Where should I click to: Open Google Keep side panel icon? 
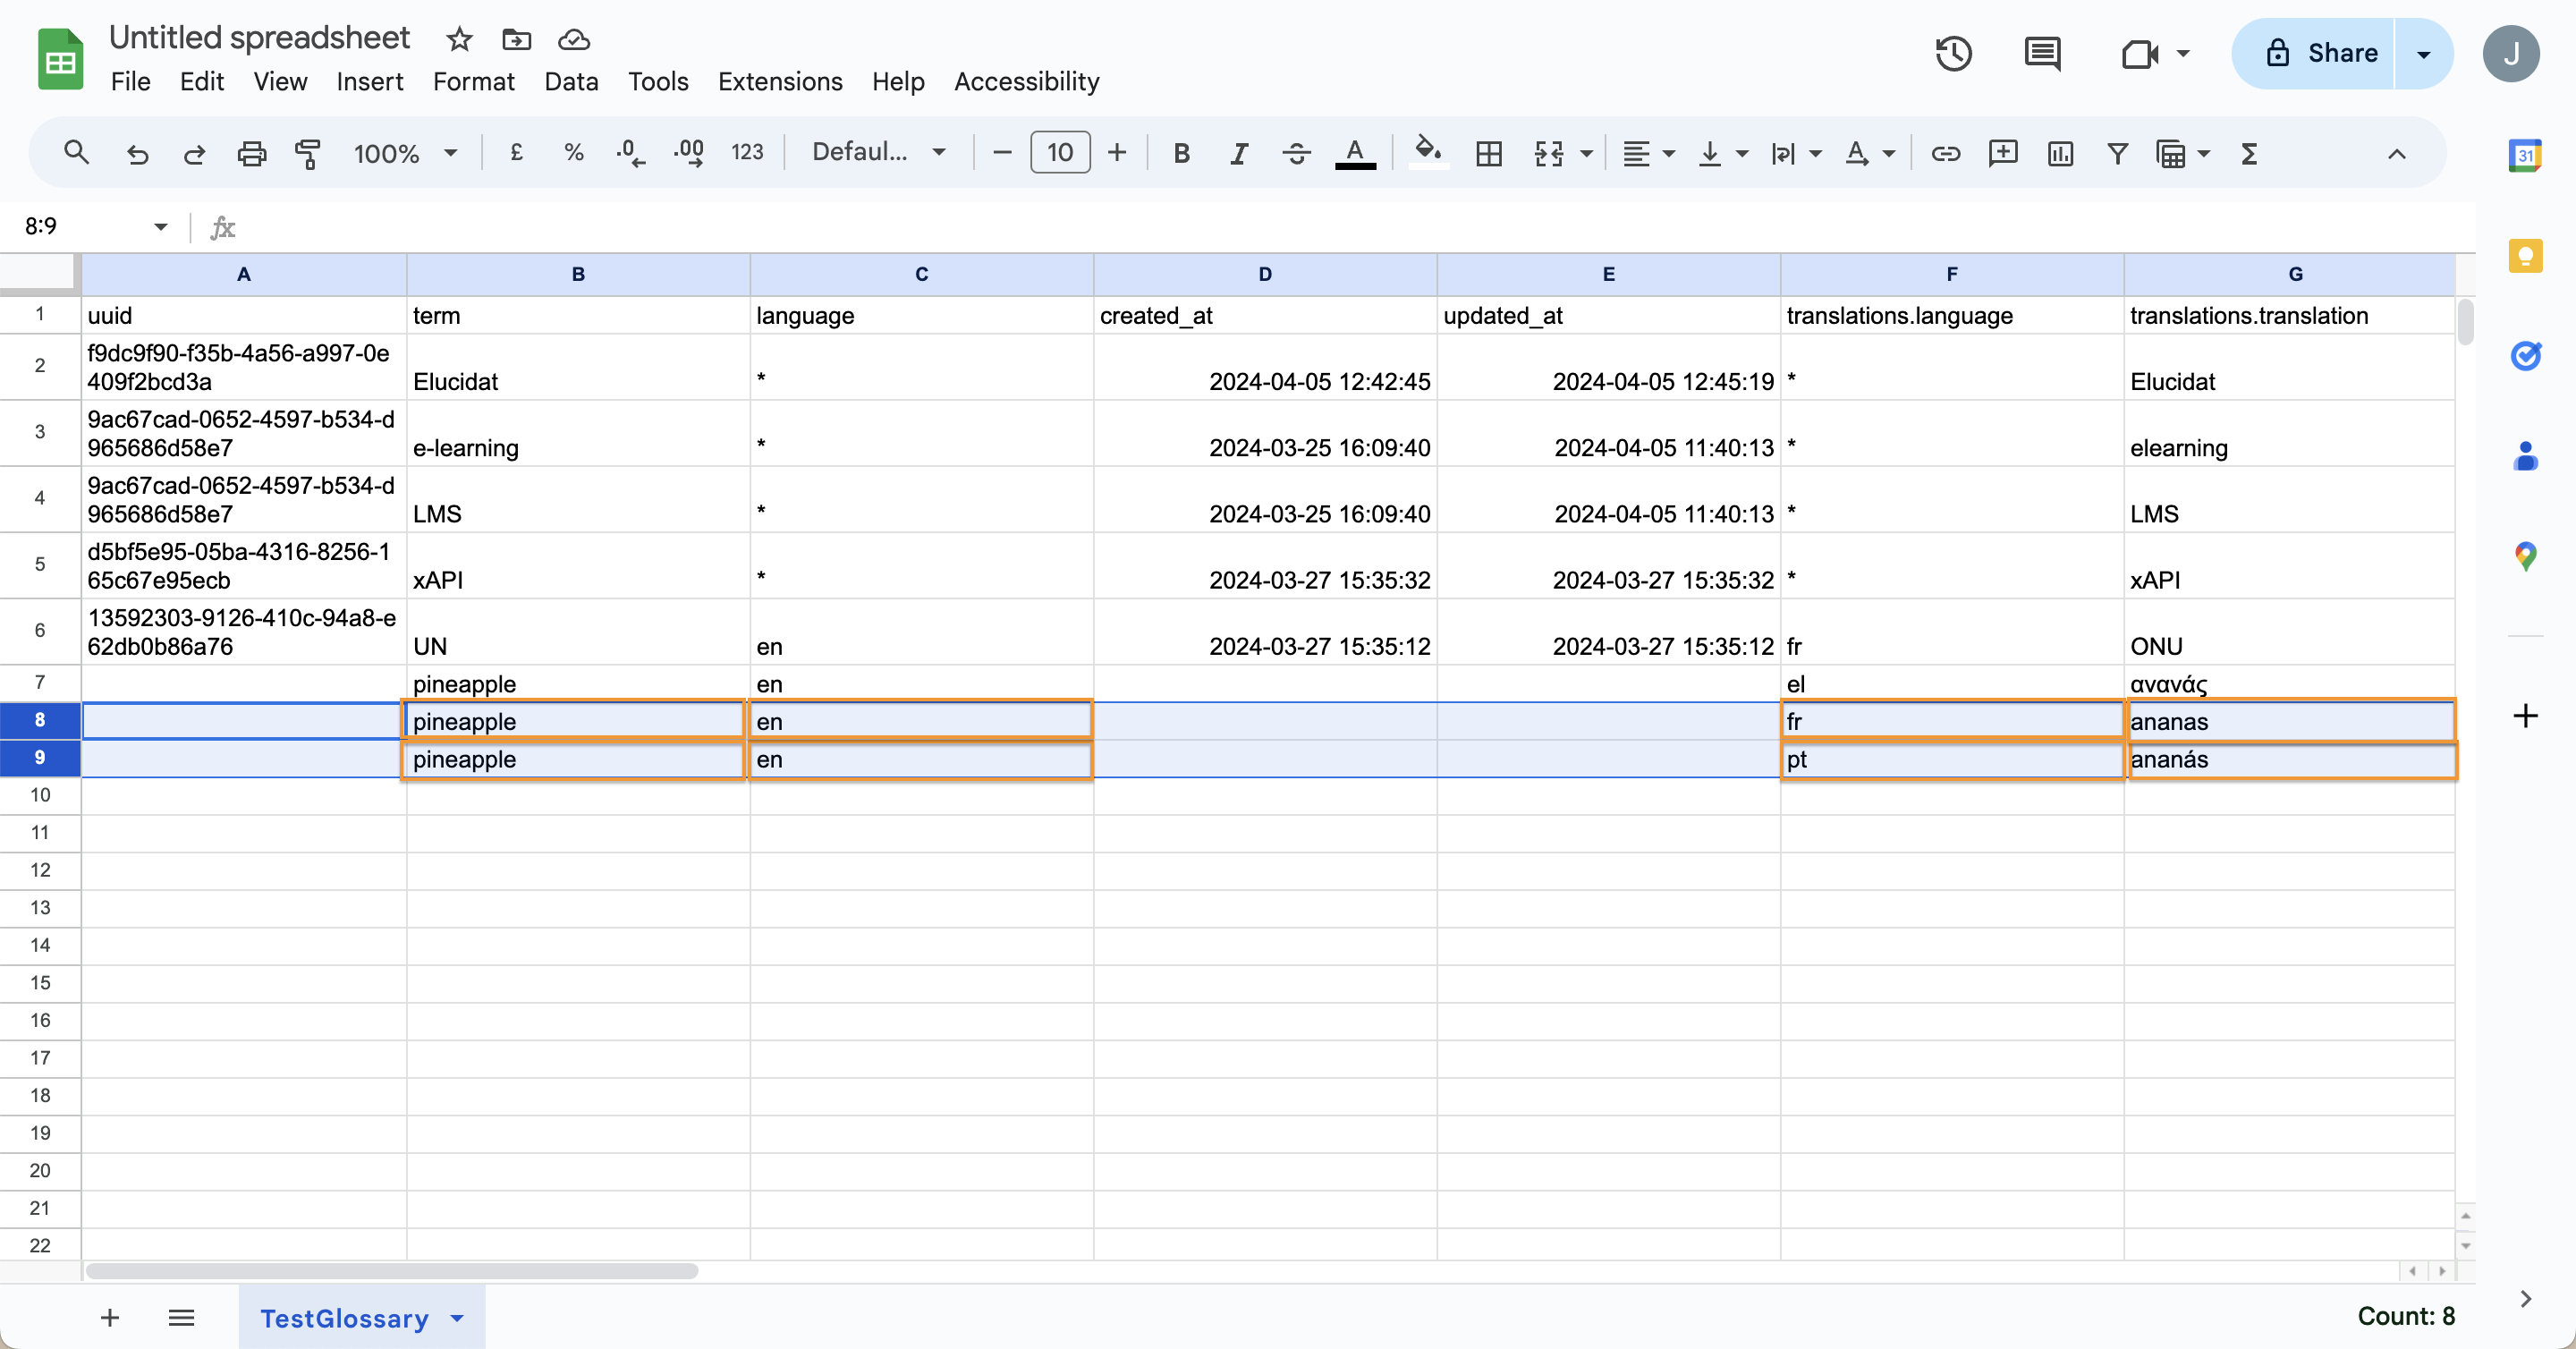[2525, 255]
